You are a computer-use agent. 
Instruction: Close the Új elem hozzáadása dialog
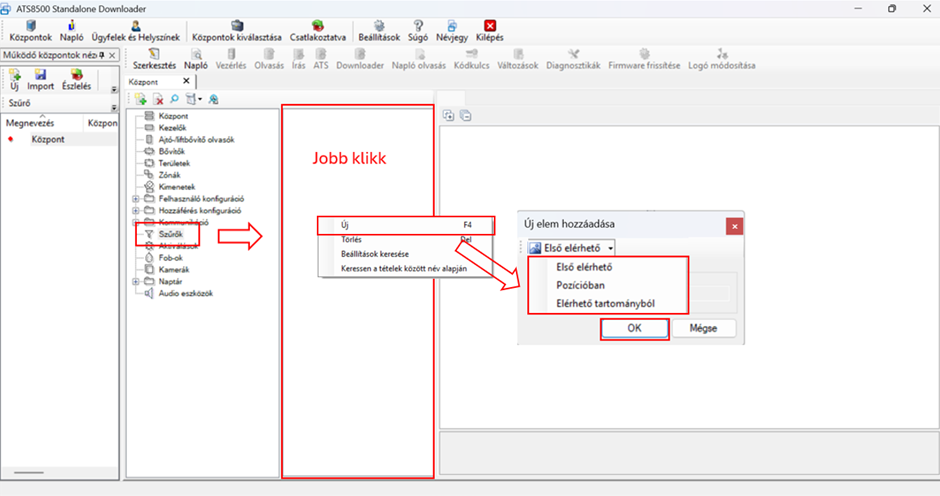[735, 226]
